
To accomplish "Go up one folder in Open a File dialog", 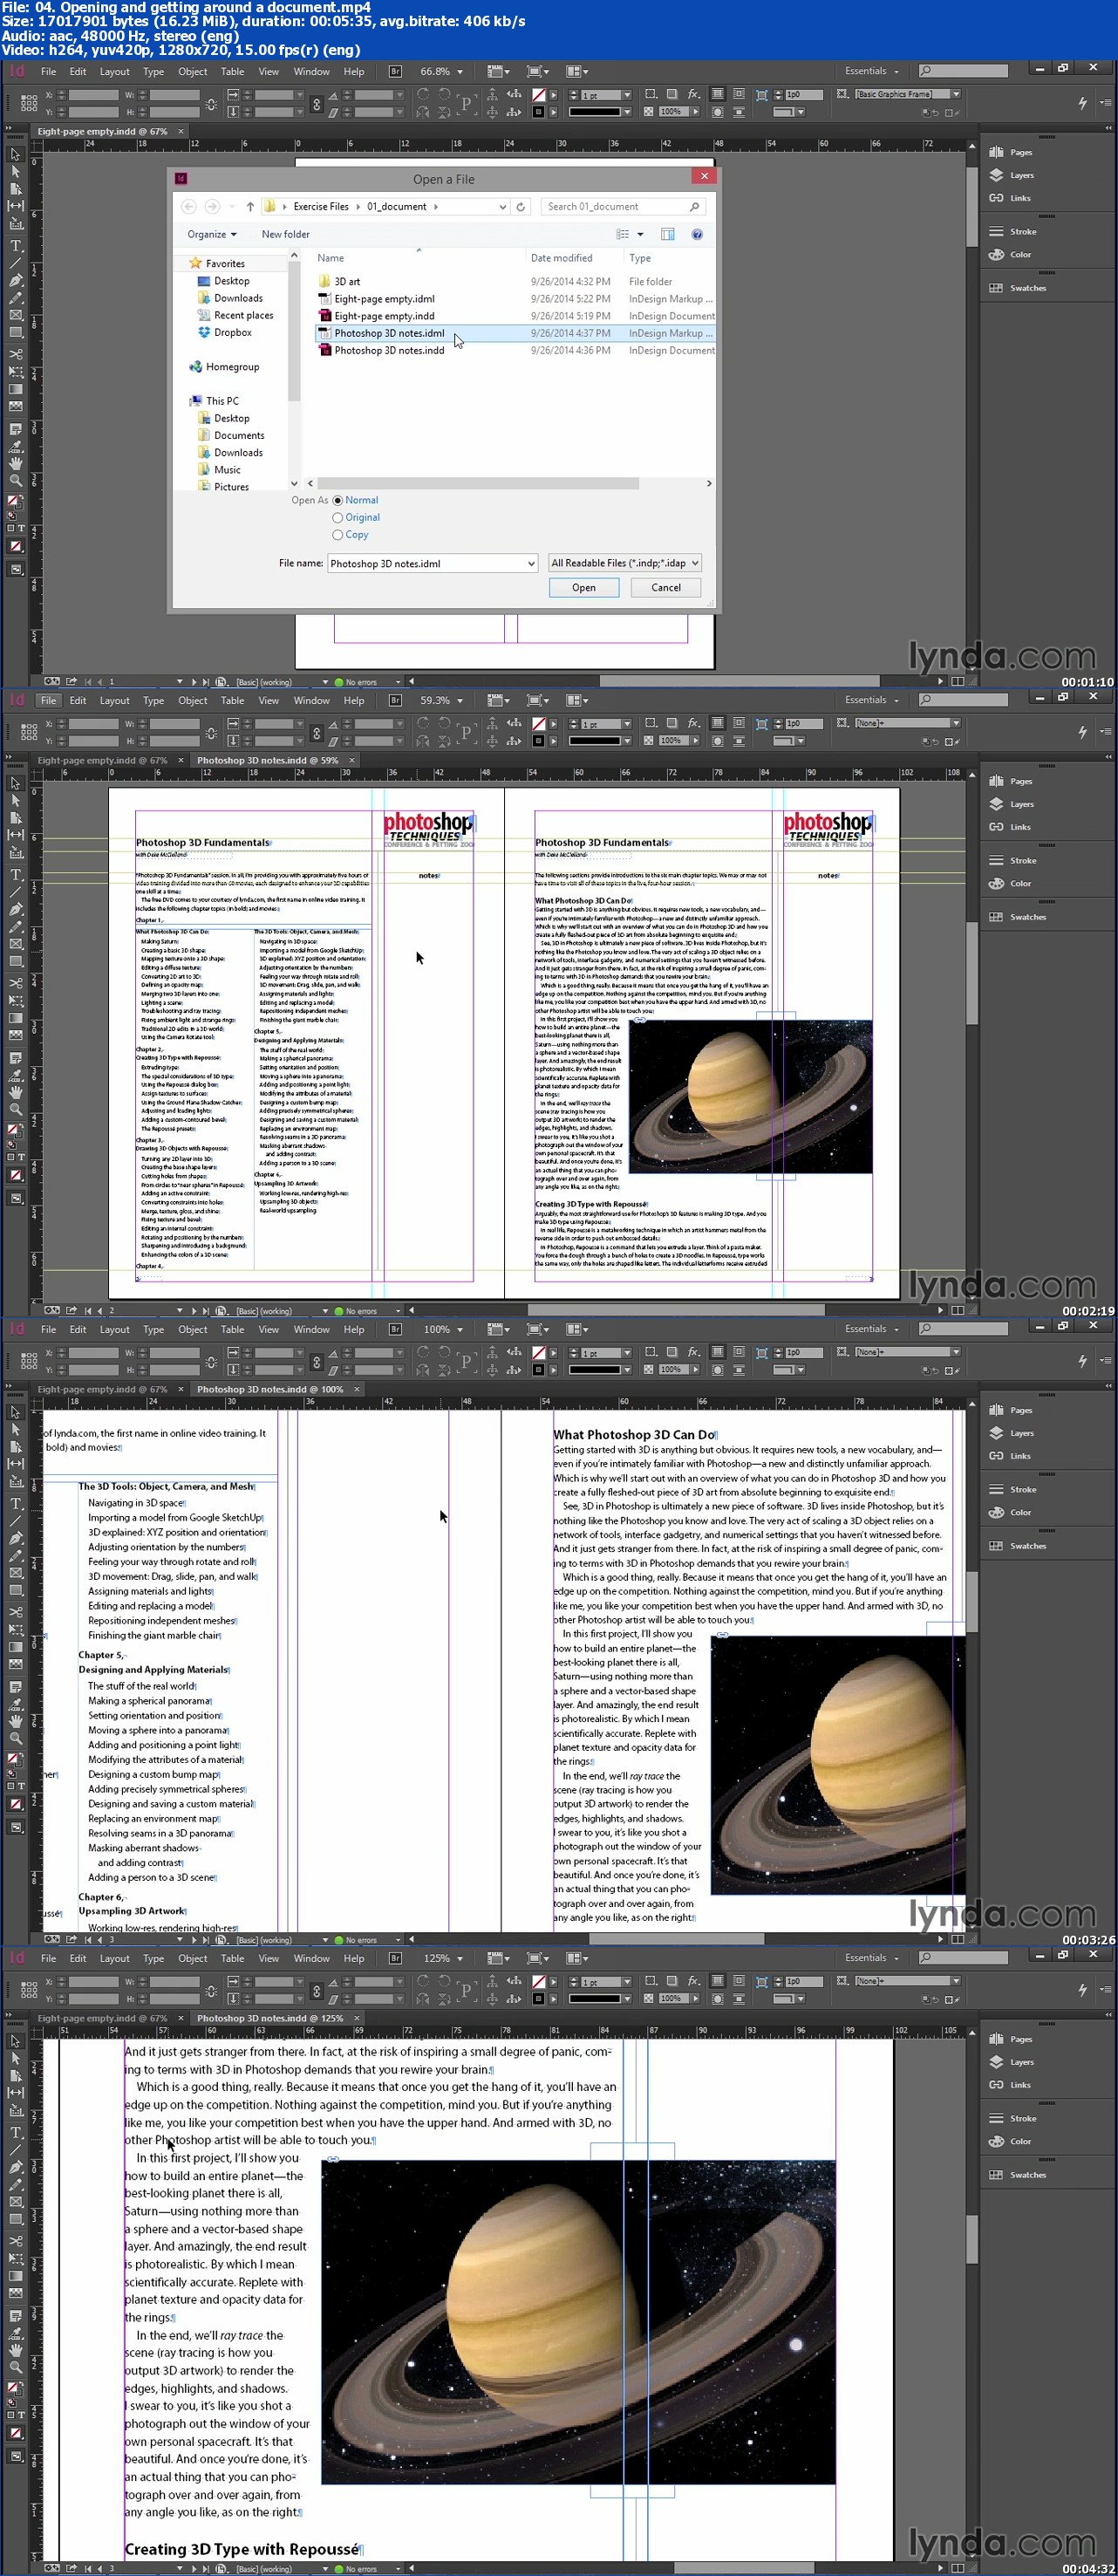I will click(x=250, y=206).
